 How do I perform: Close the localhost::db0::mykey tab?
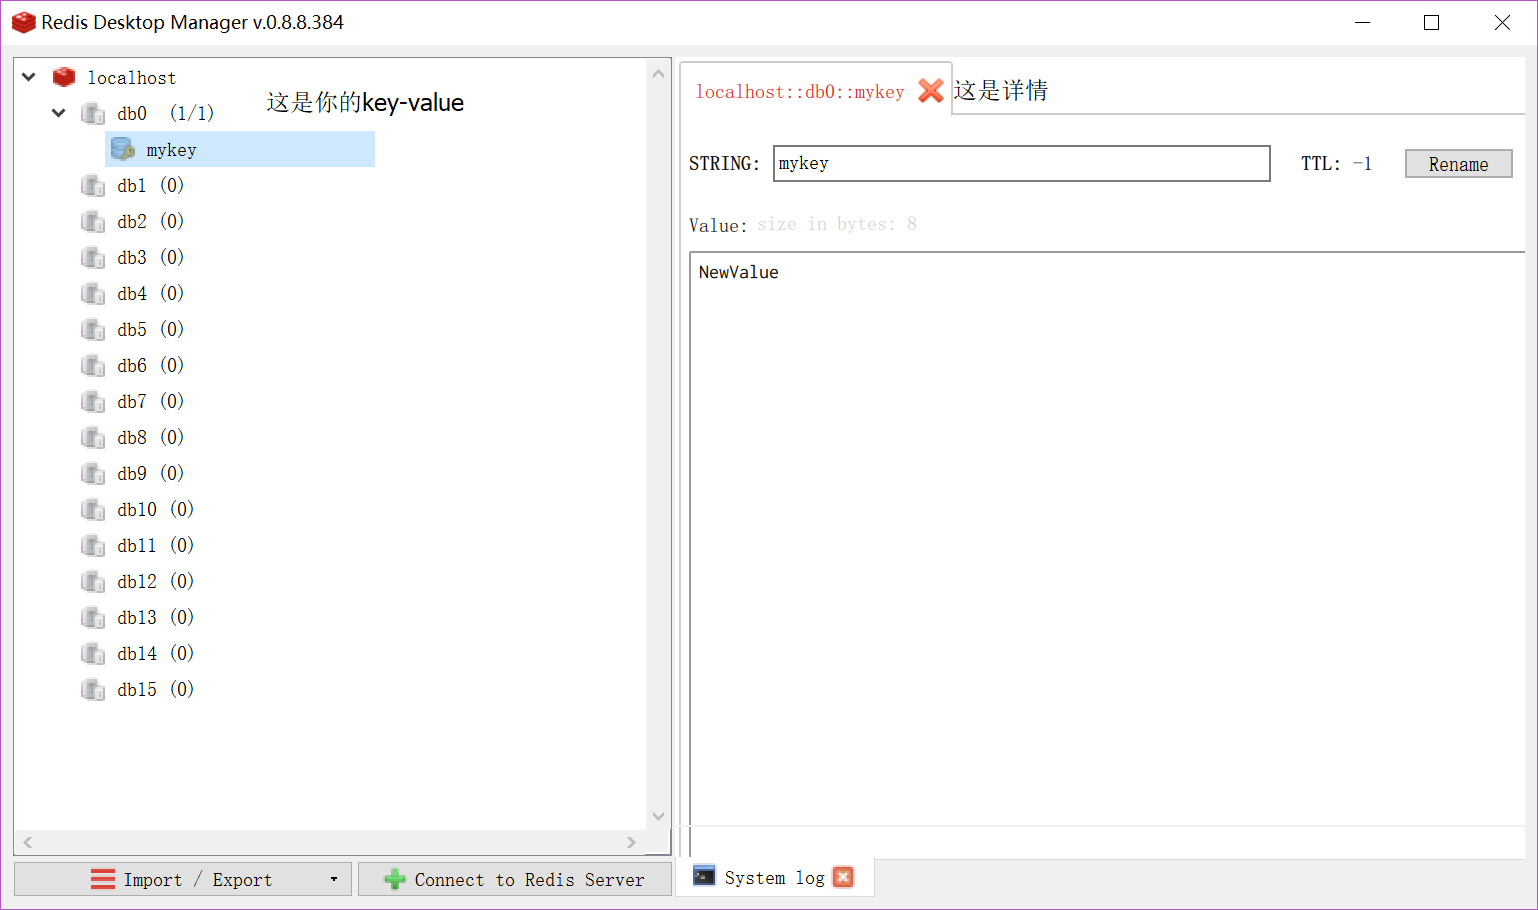tap(931, 91)
